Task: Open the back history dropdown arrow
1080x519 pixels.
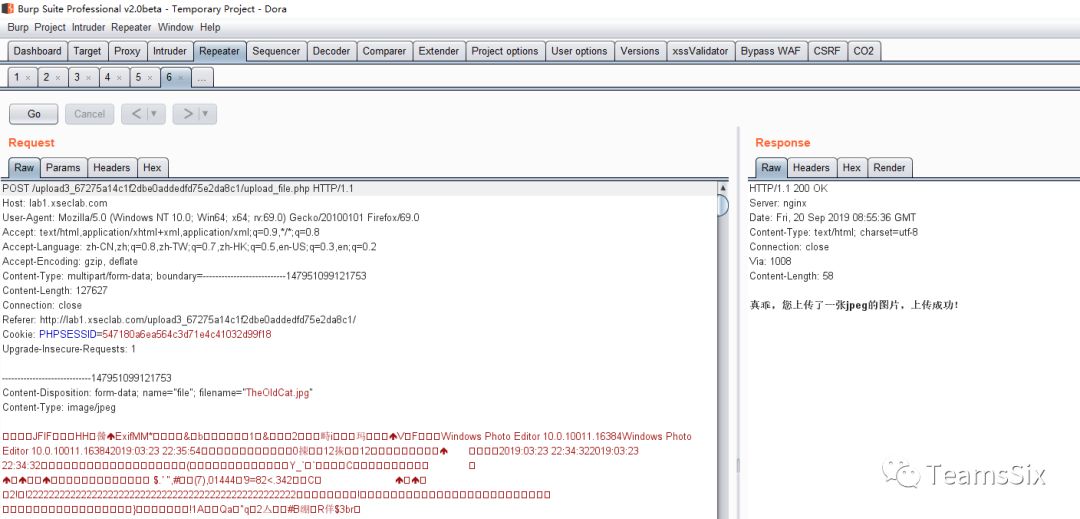Action: 154,114
